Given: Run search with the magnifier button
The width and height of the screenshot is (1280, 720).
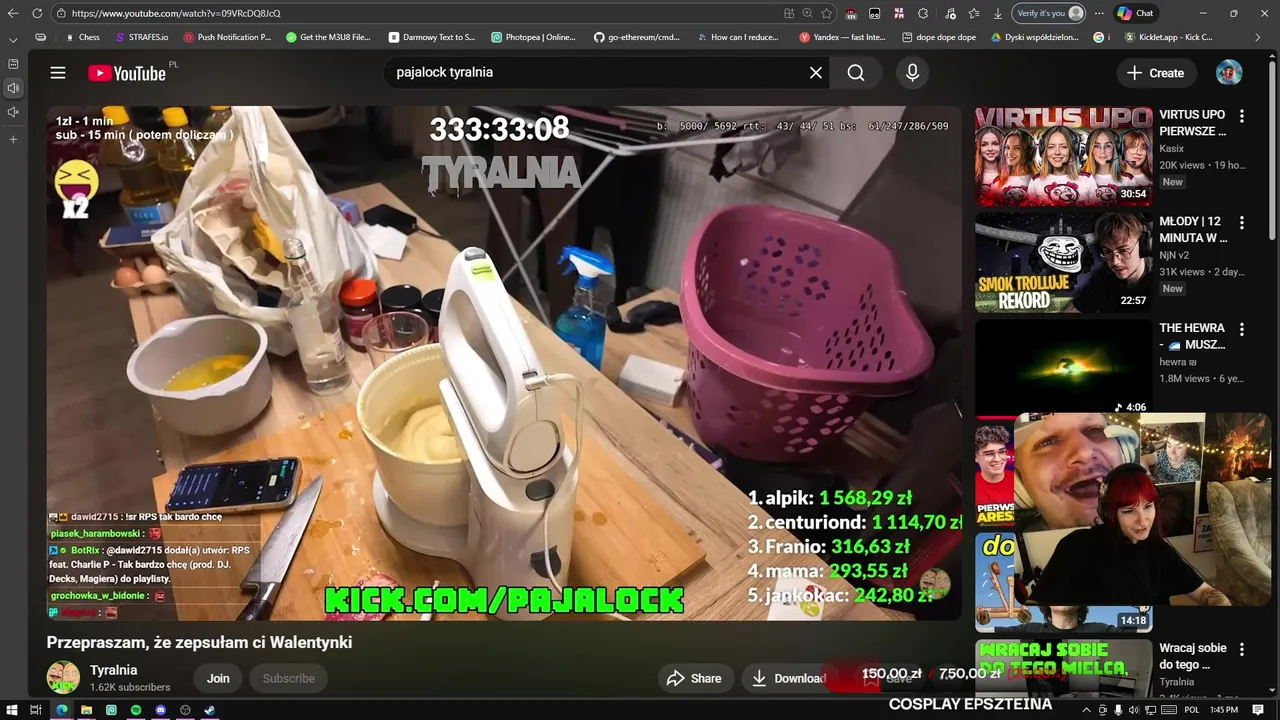Looking at the screenshot, I should point(856,73).
